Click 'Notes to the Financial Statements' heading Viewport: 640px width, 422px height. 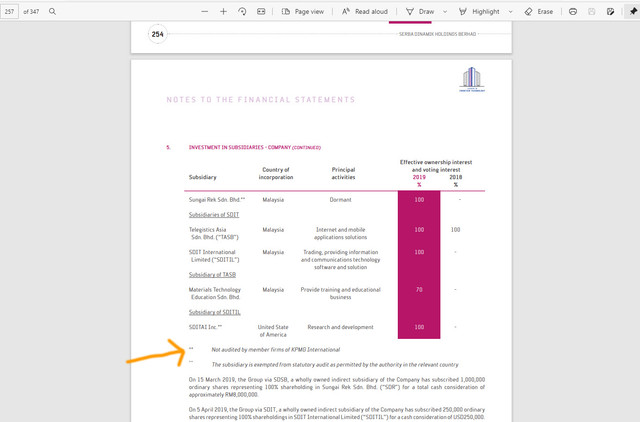[261, 100]
